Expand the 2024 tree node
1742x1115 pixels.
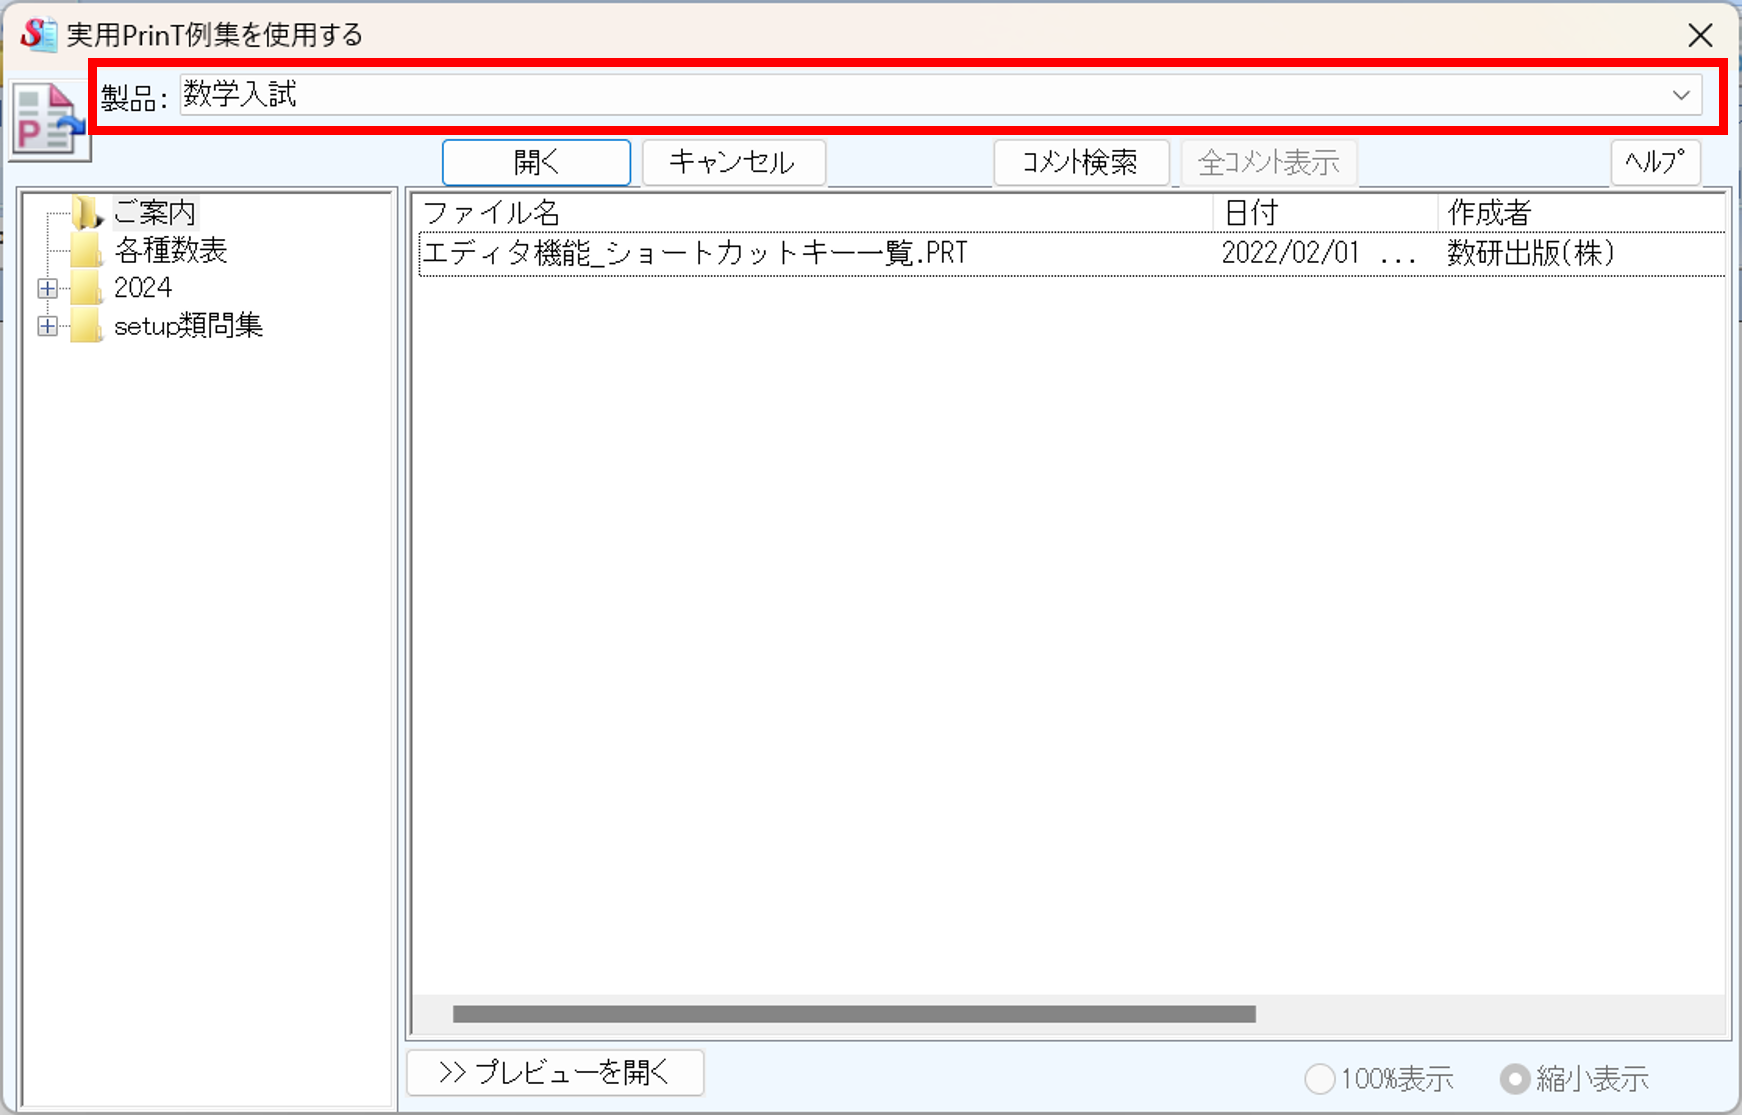click(47, 288)
